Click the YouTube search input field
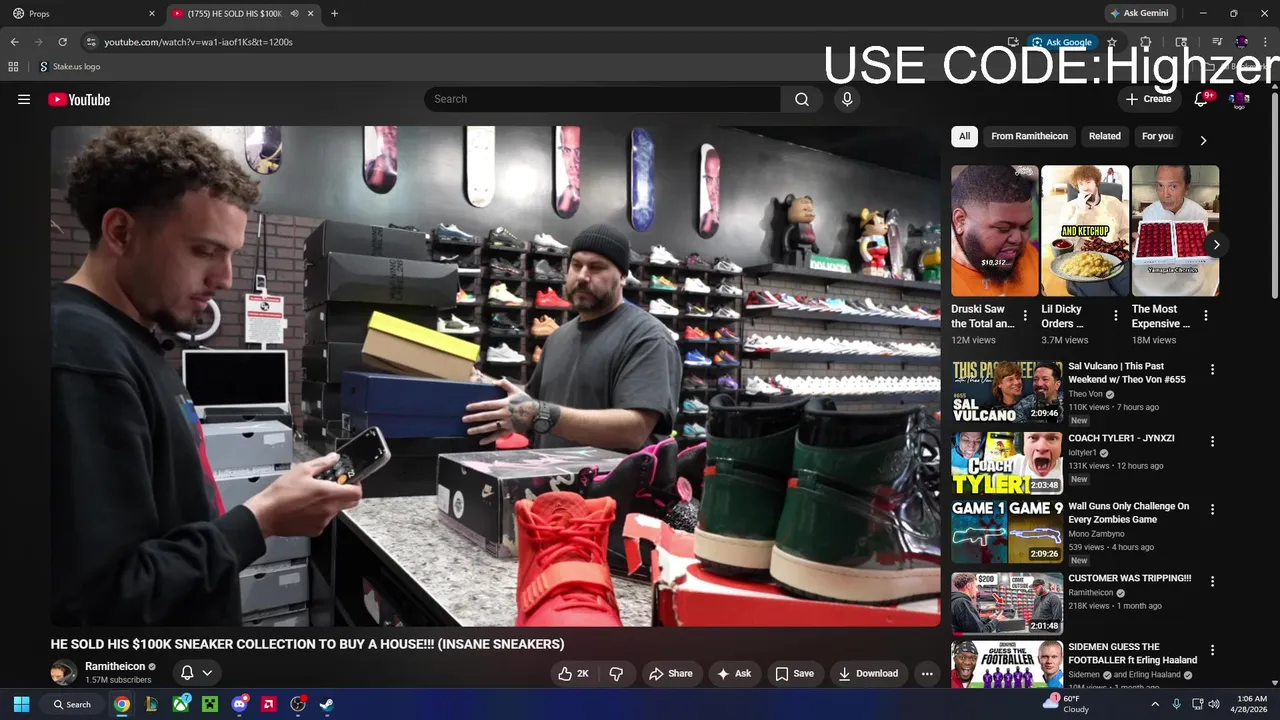Viewport: 1280px width, 720px height. click(603, 99)
